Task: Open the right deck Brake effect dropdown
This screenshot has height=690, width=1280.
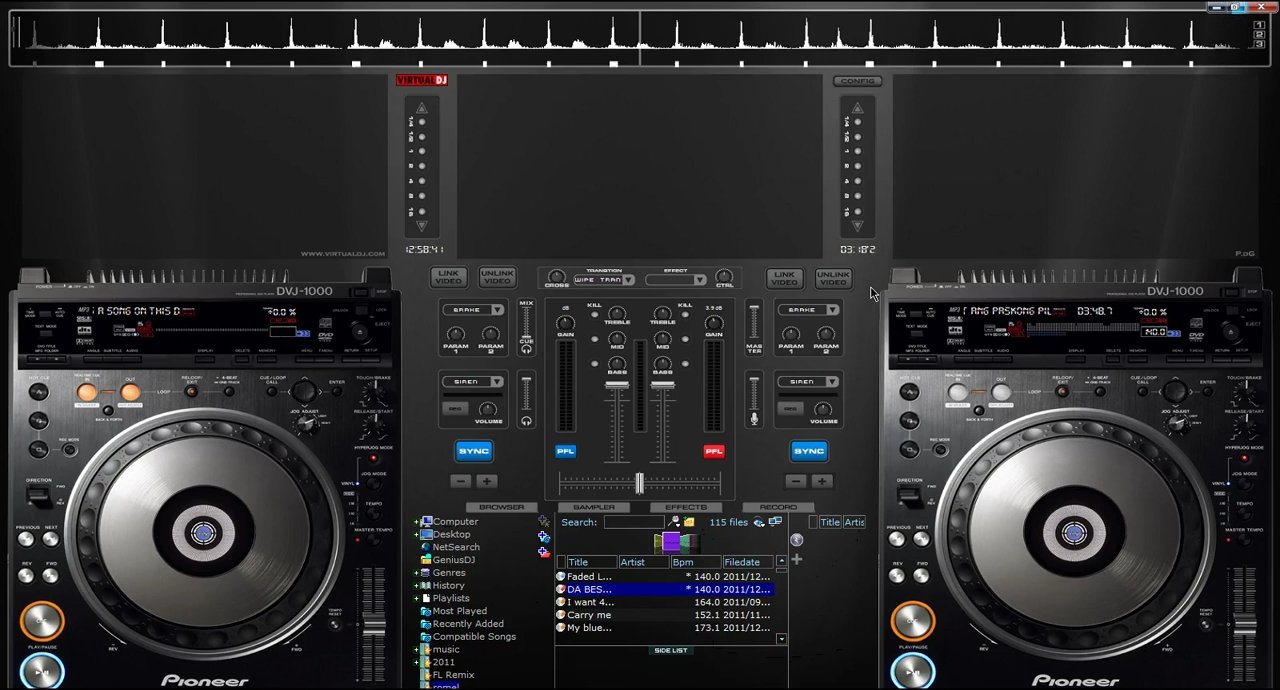Action: [x=808, y=310]
